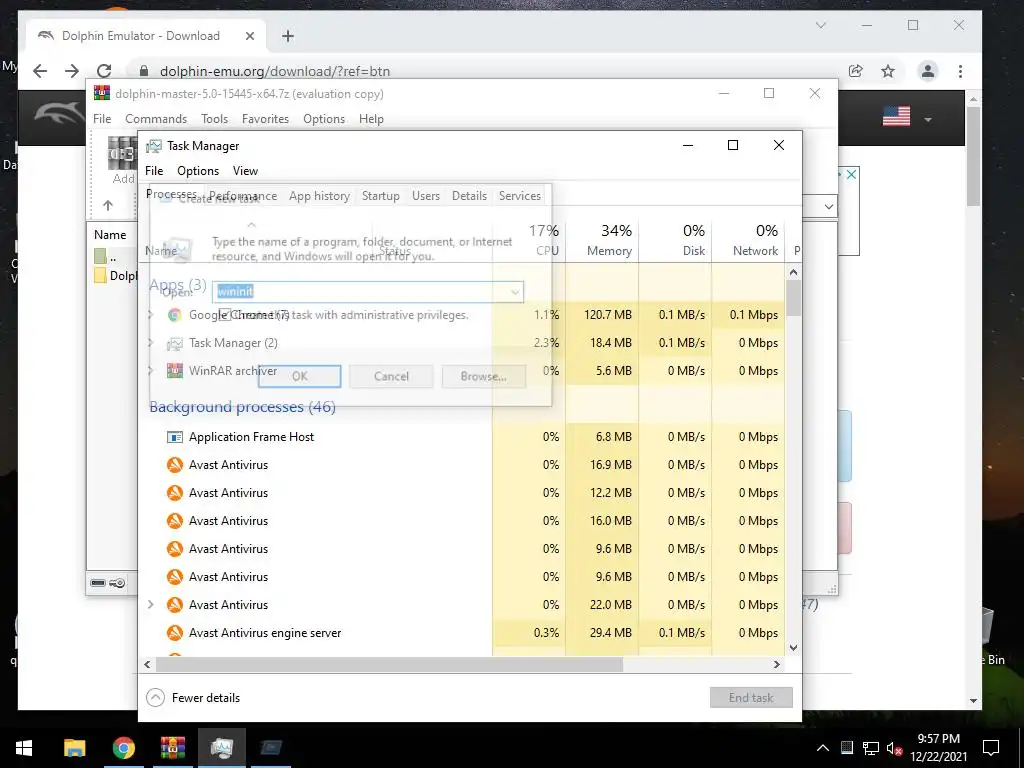Viewport: 1024px width, 768px height.
Task: Switch to the Startup tab
Action: coord(381,196)
